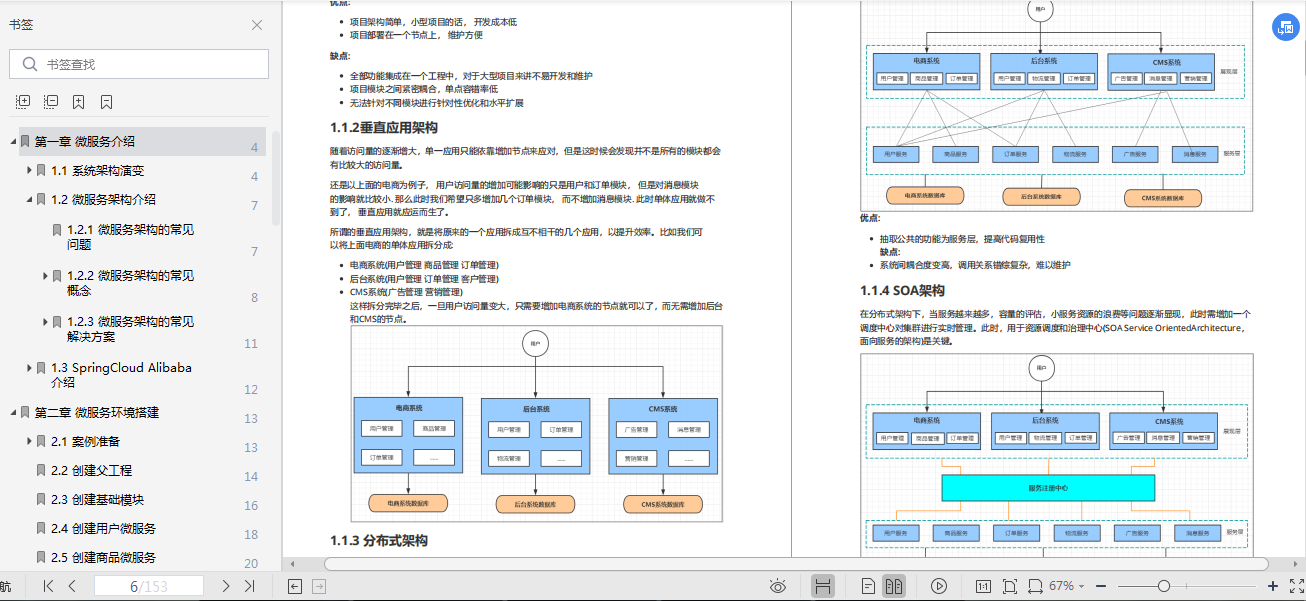1306x601 pixels.
Task: Expand the 1.1 系统架构演变 node
Action: coord(29,170)
